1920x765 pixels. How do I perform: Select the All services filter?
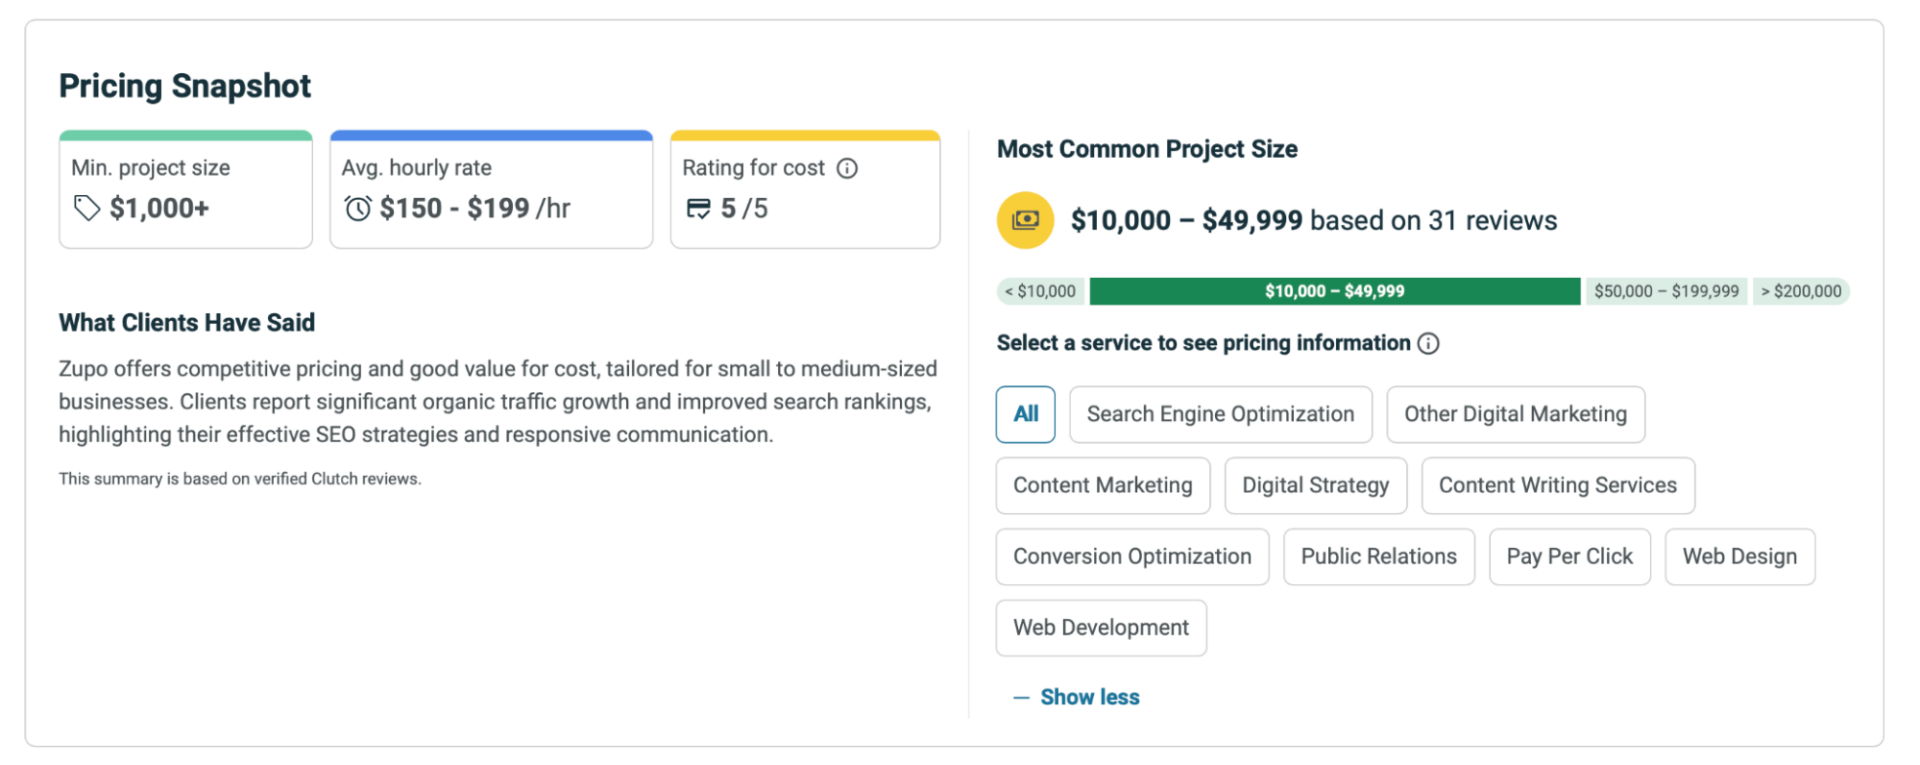[x=1025, y=414]
